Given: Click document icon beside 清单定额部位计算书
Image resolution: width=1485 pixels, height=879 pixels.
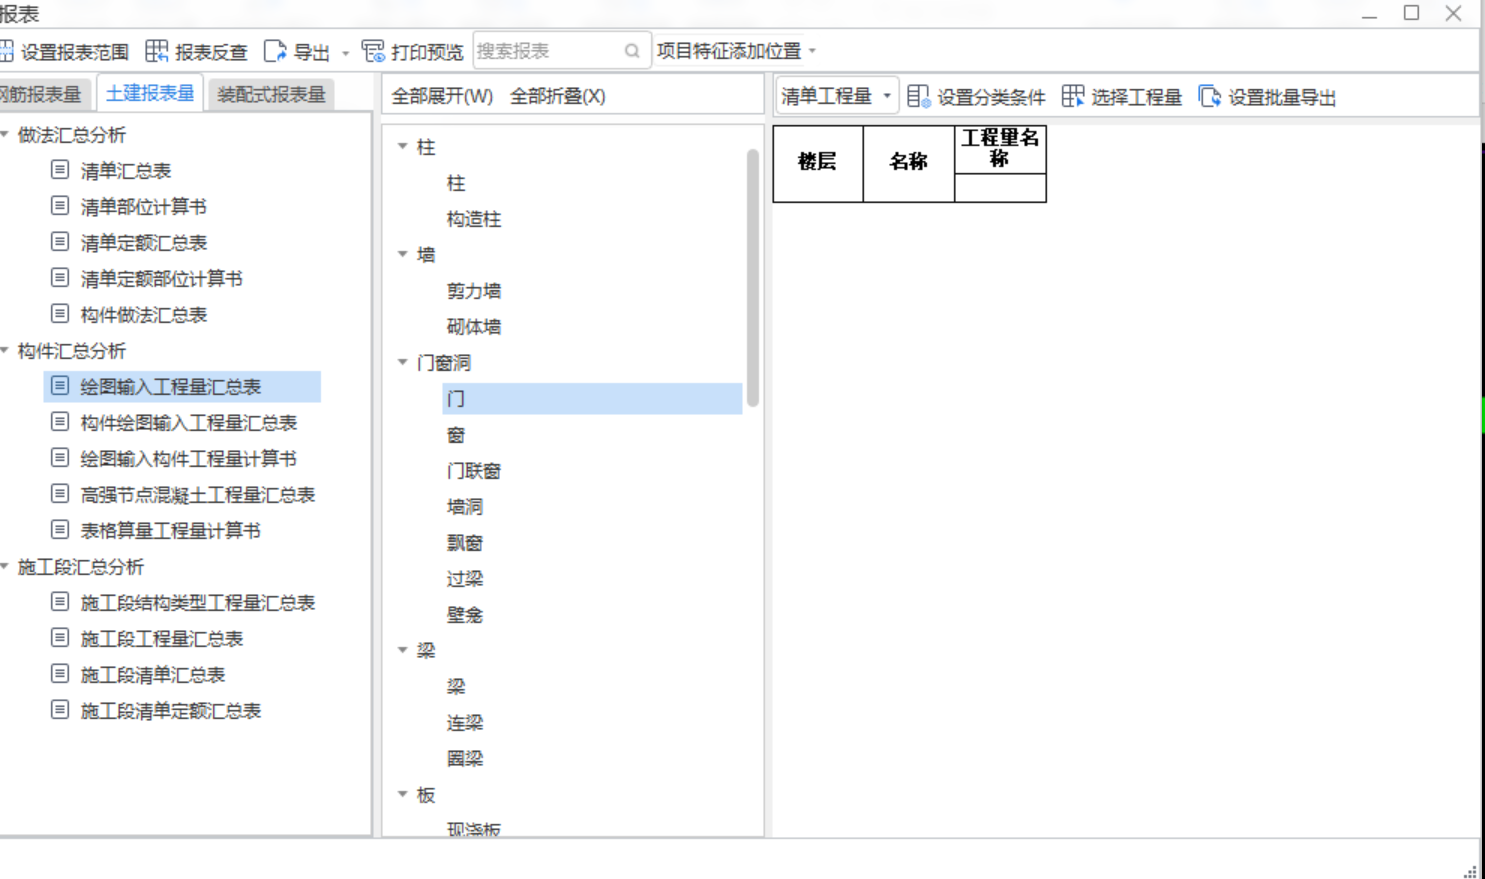Looking at the screenshot, I should point(60,278).
